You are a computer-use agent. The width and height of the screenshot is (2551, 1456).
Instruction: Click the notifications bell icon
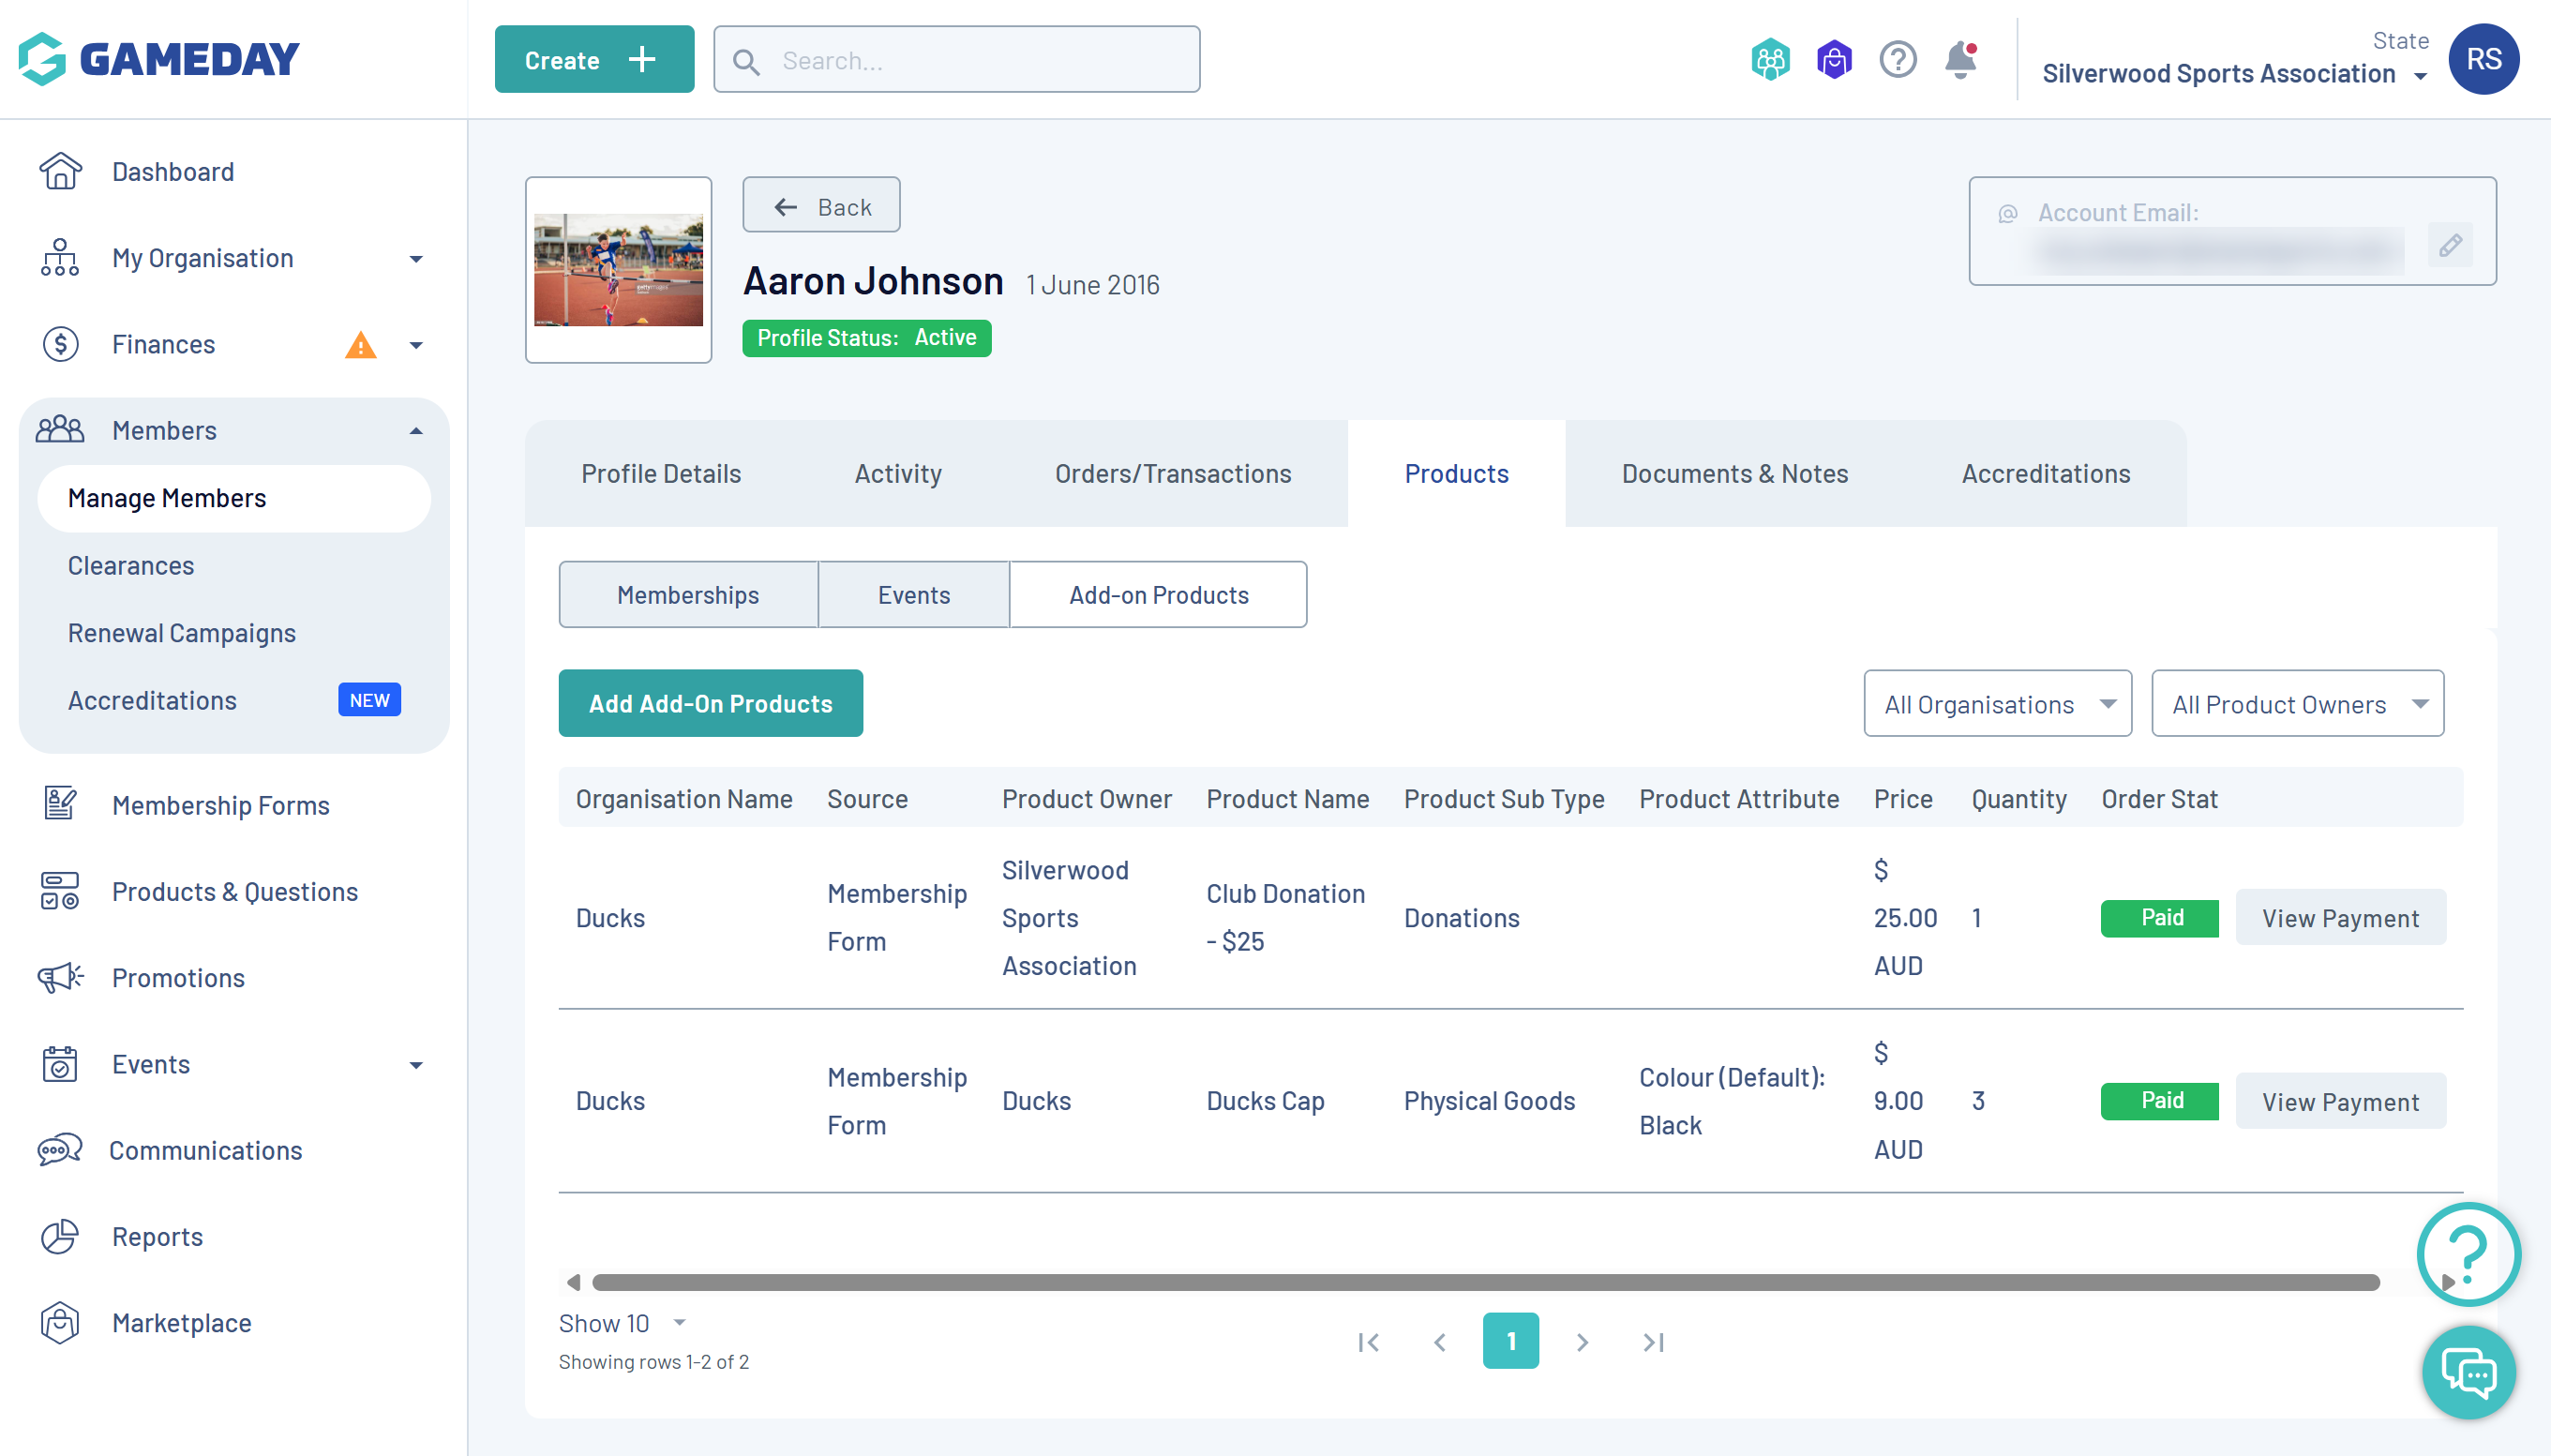(x=1960, y=60)
